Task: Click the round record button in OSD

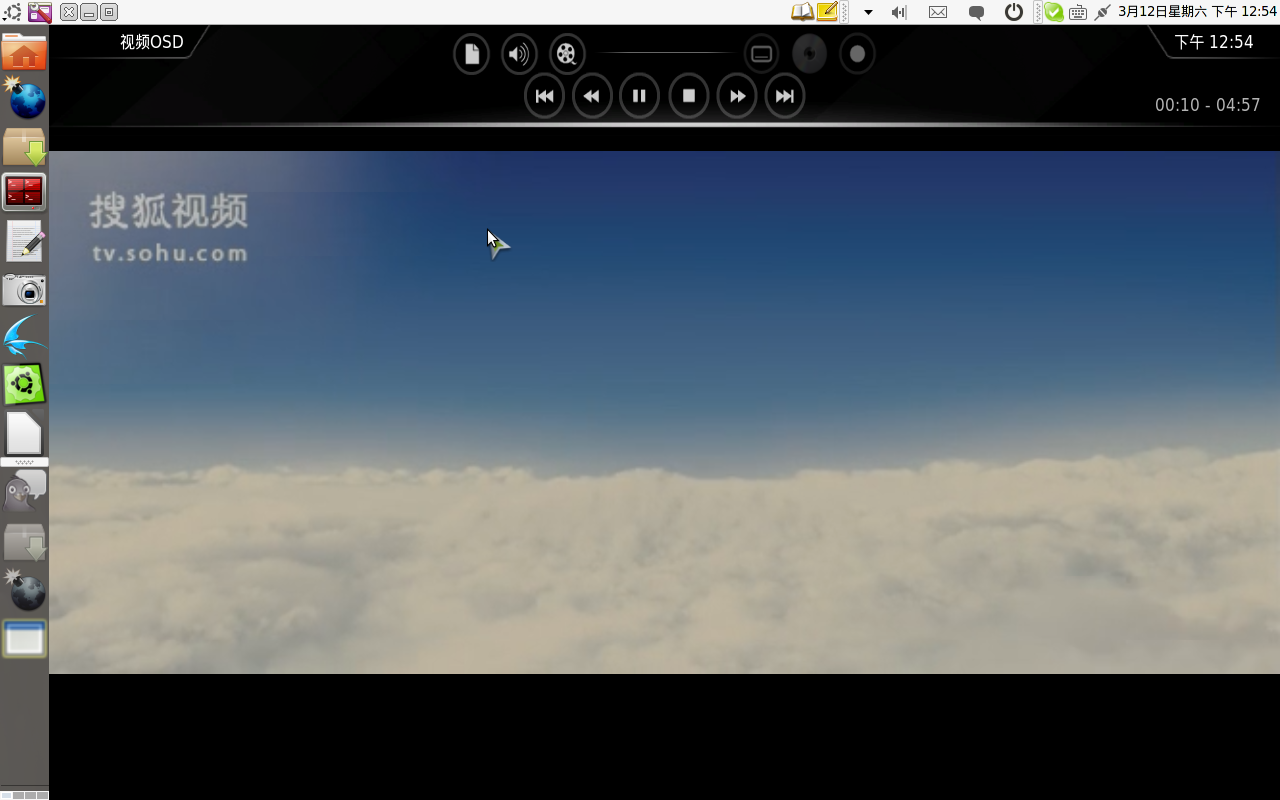Action: click(x=857, y=54)
